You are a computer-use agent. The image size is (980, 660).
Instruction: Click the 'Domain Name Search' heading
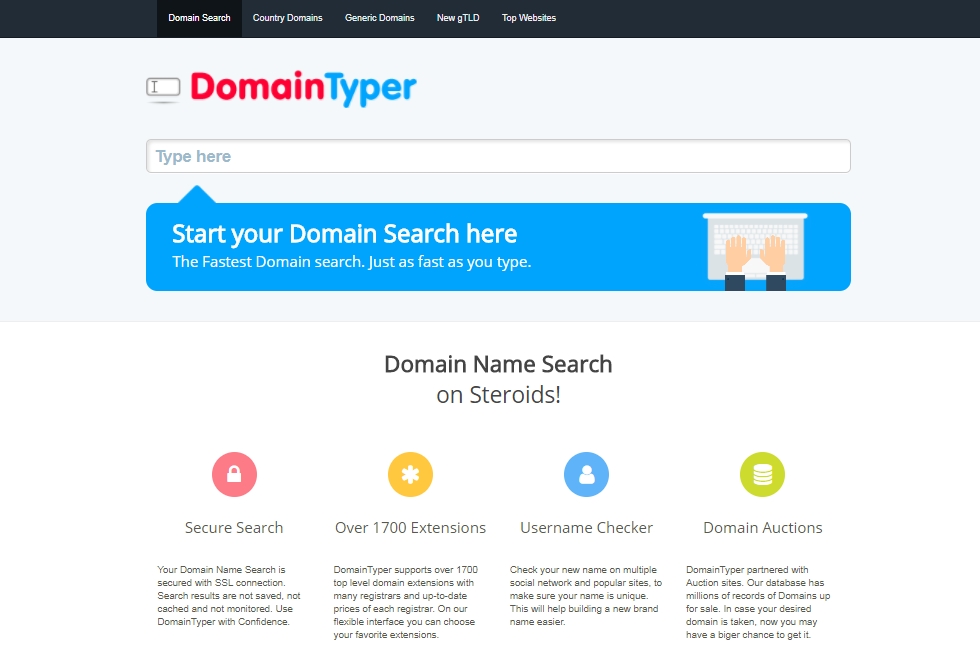tap(498, 364)
